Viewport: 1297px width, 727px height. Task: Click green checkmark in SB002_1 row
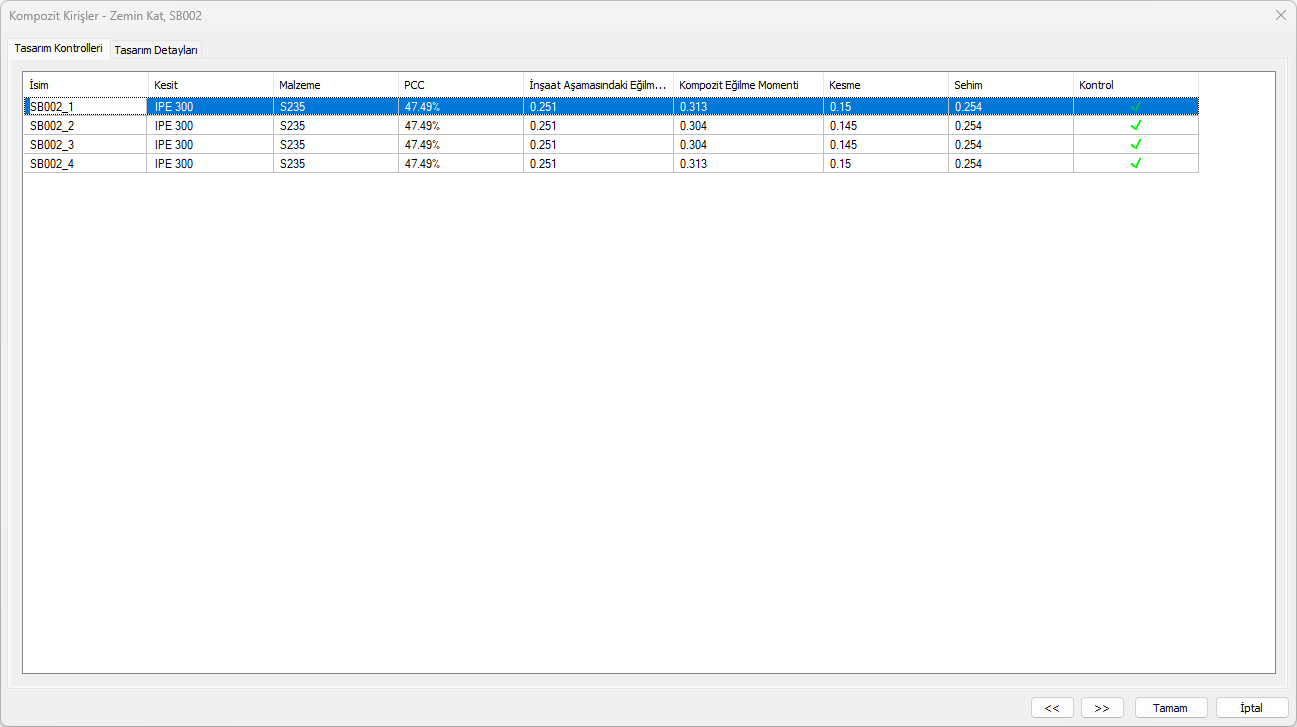click(x=1135, y=107)
